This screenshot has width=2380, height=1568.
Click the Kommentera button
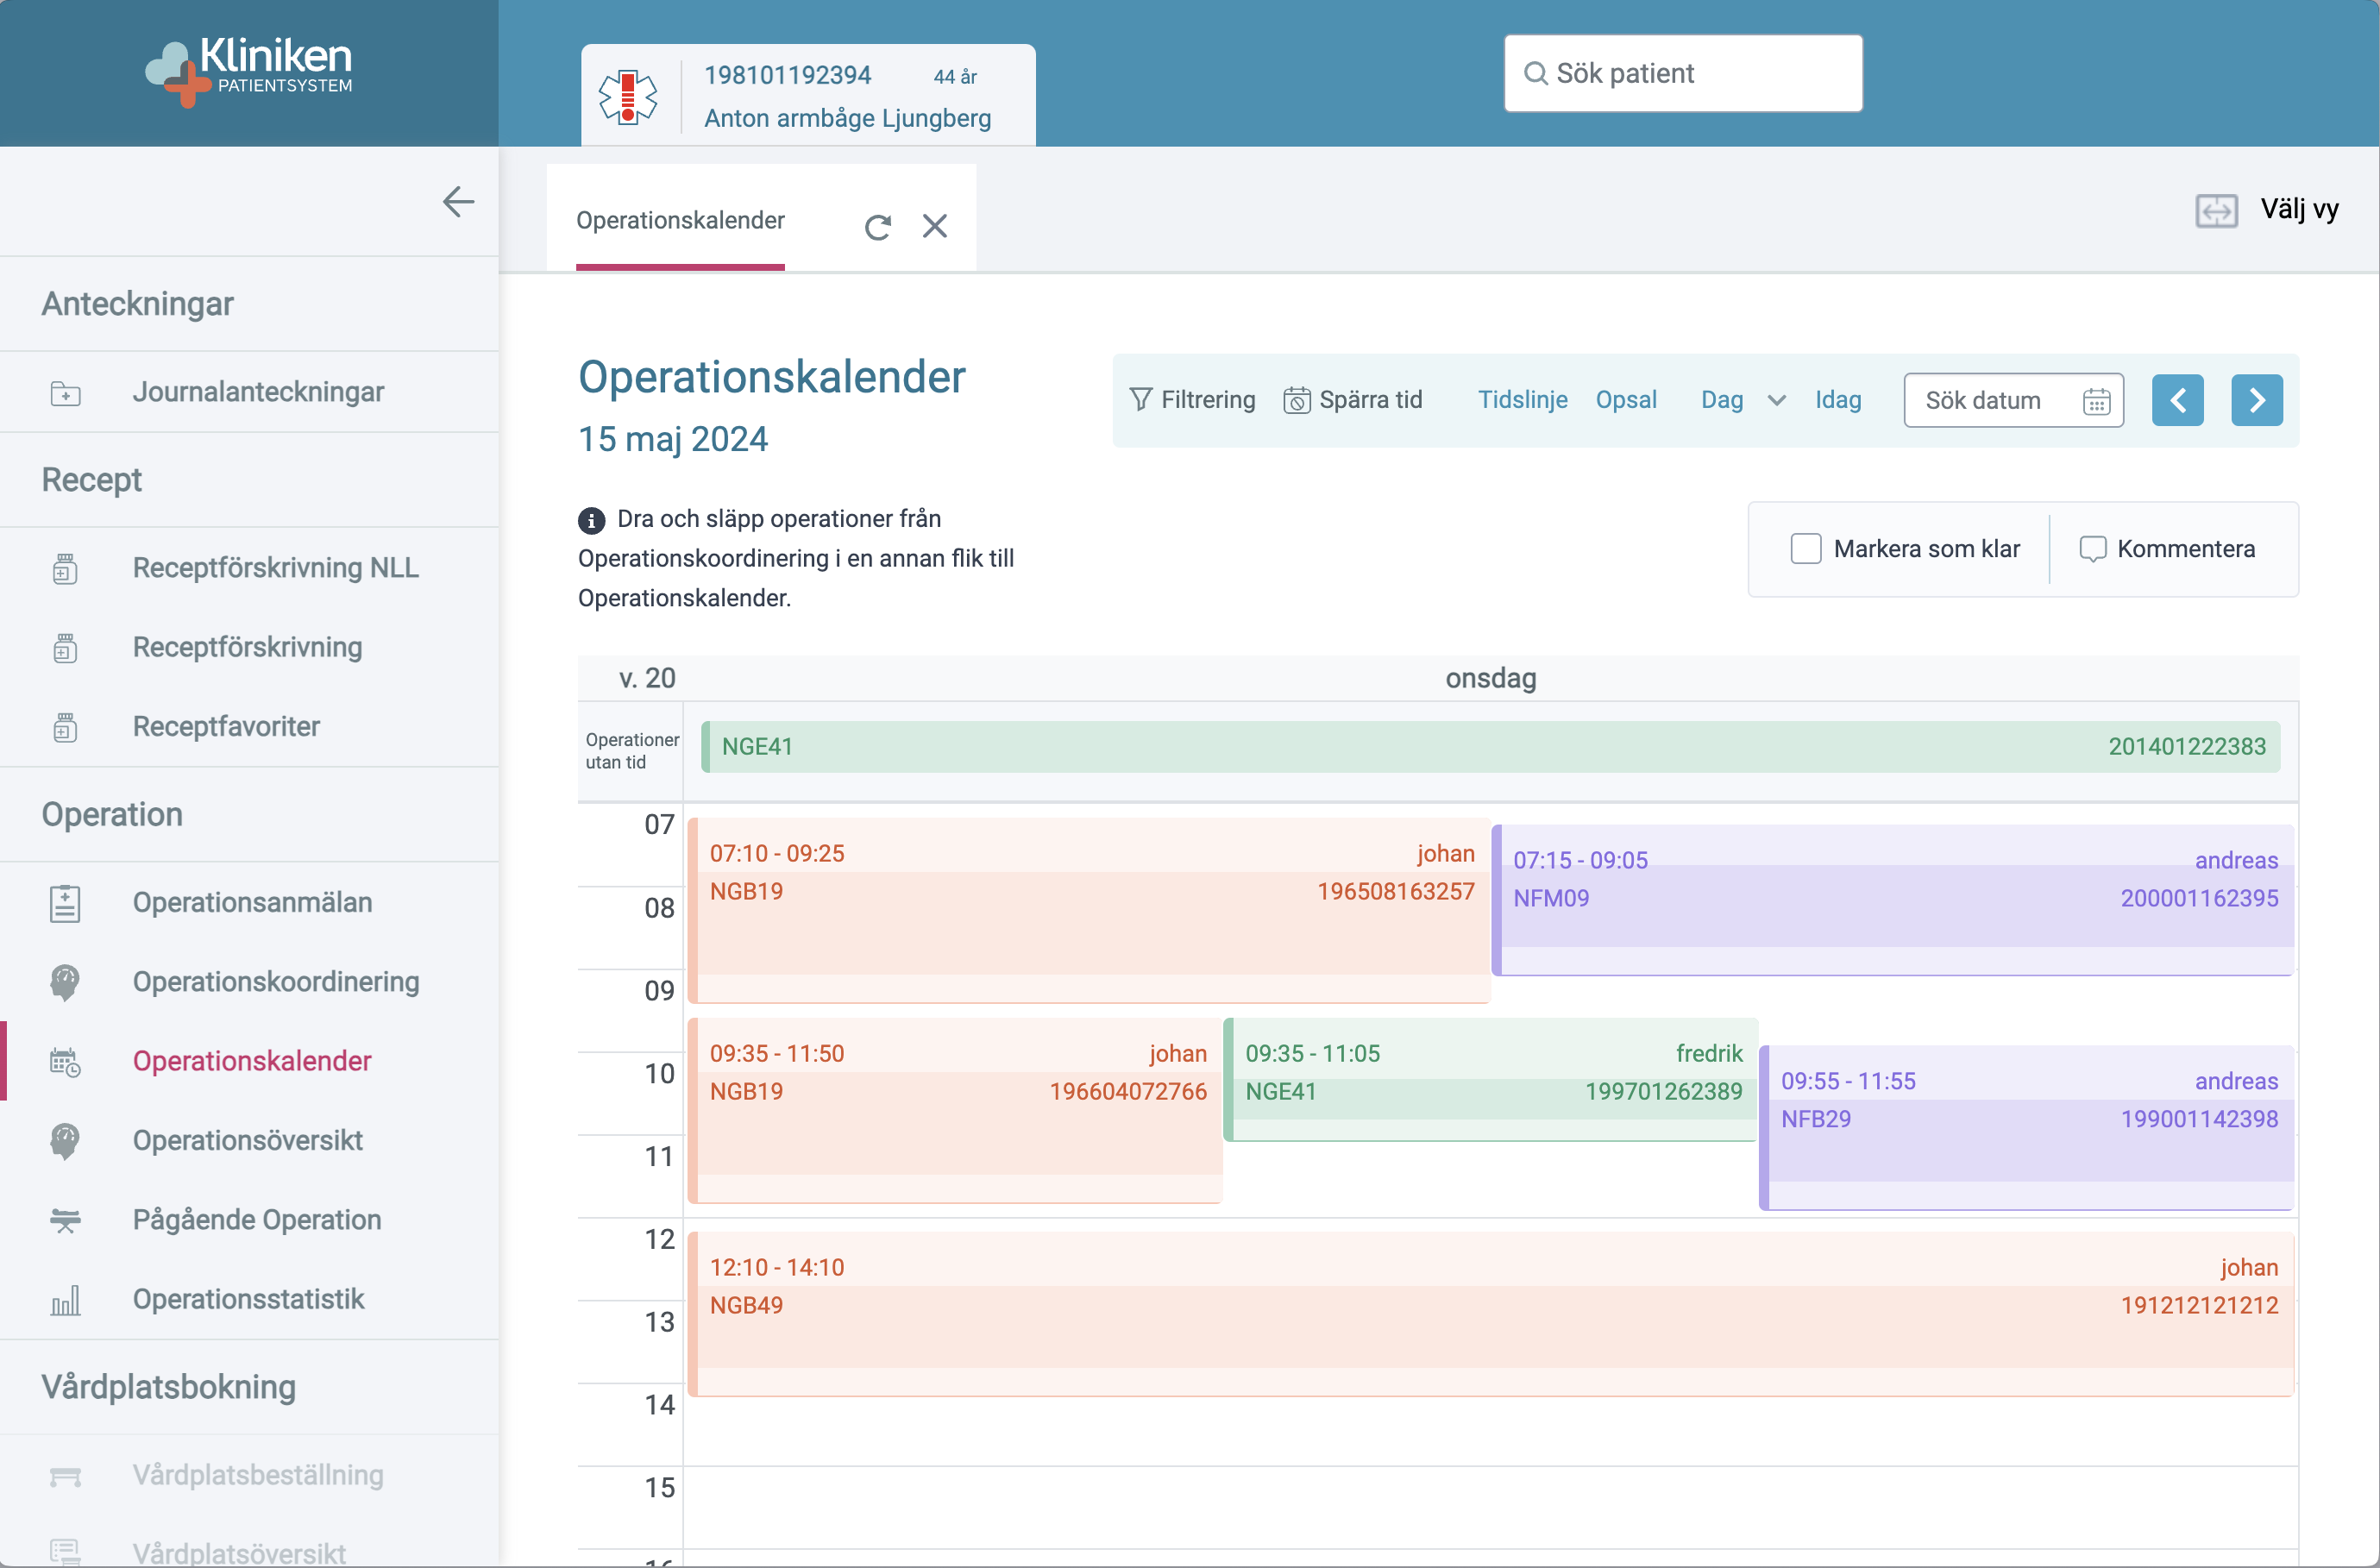coord(2168,549)
